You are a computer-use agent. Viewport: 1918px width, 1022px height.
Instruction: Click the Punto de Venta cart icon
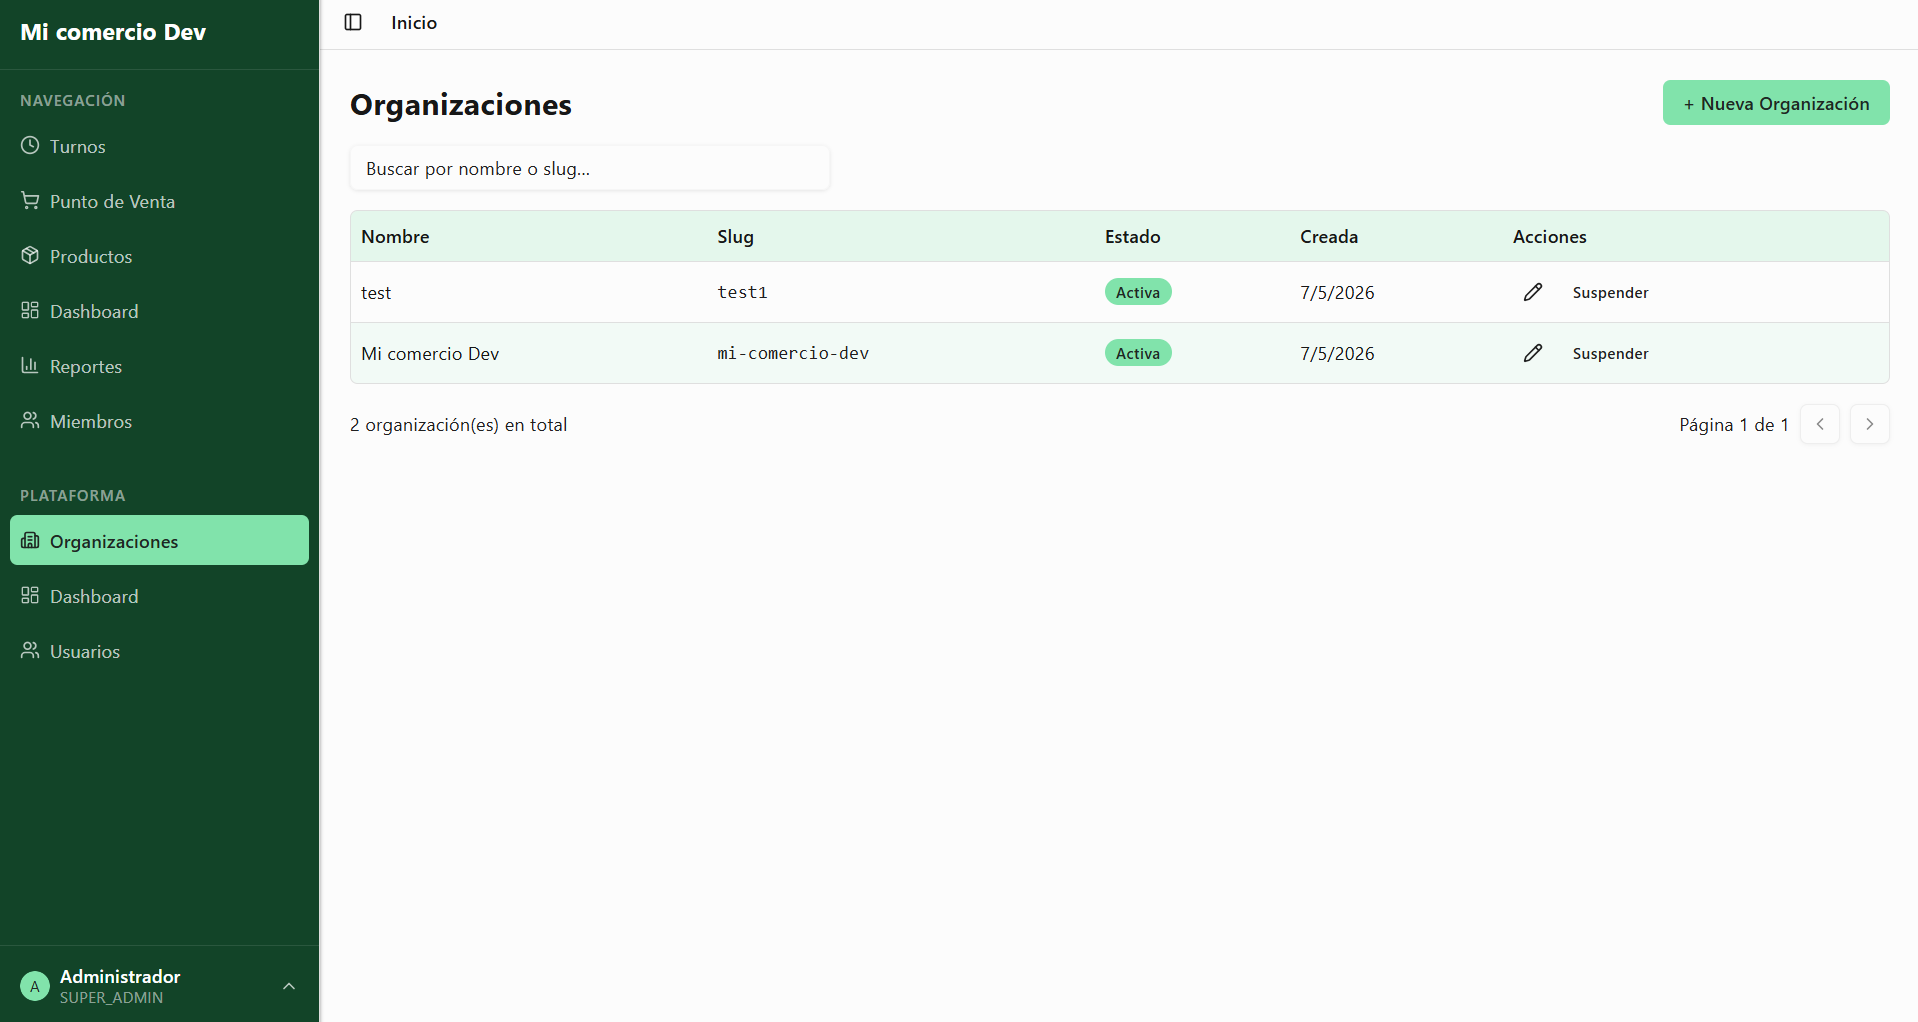click(x=30, y=201)
